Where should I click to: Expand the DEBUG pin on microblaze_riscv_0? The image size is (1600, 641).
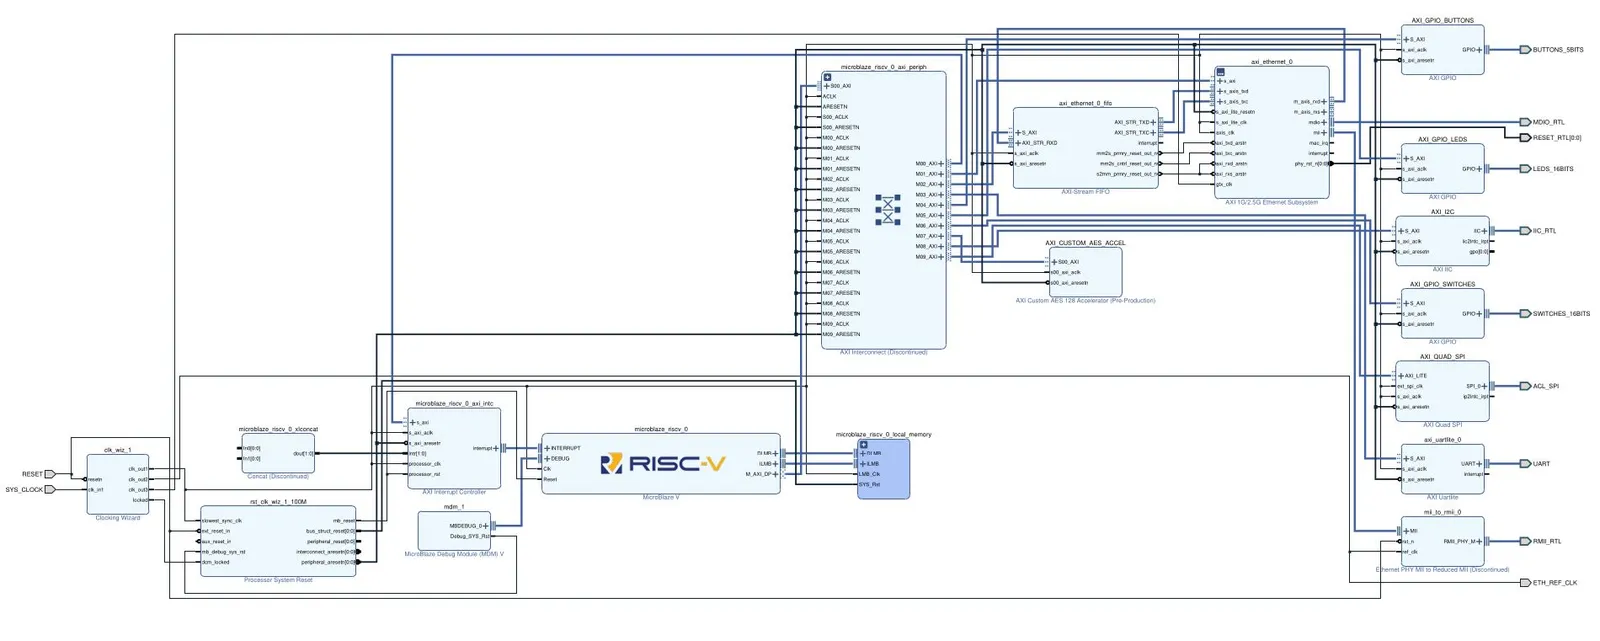(547, 459)
